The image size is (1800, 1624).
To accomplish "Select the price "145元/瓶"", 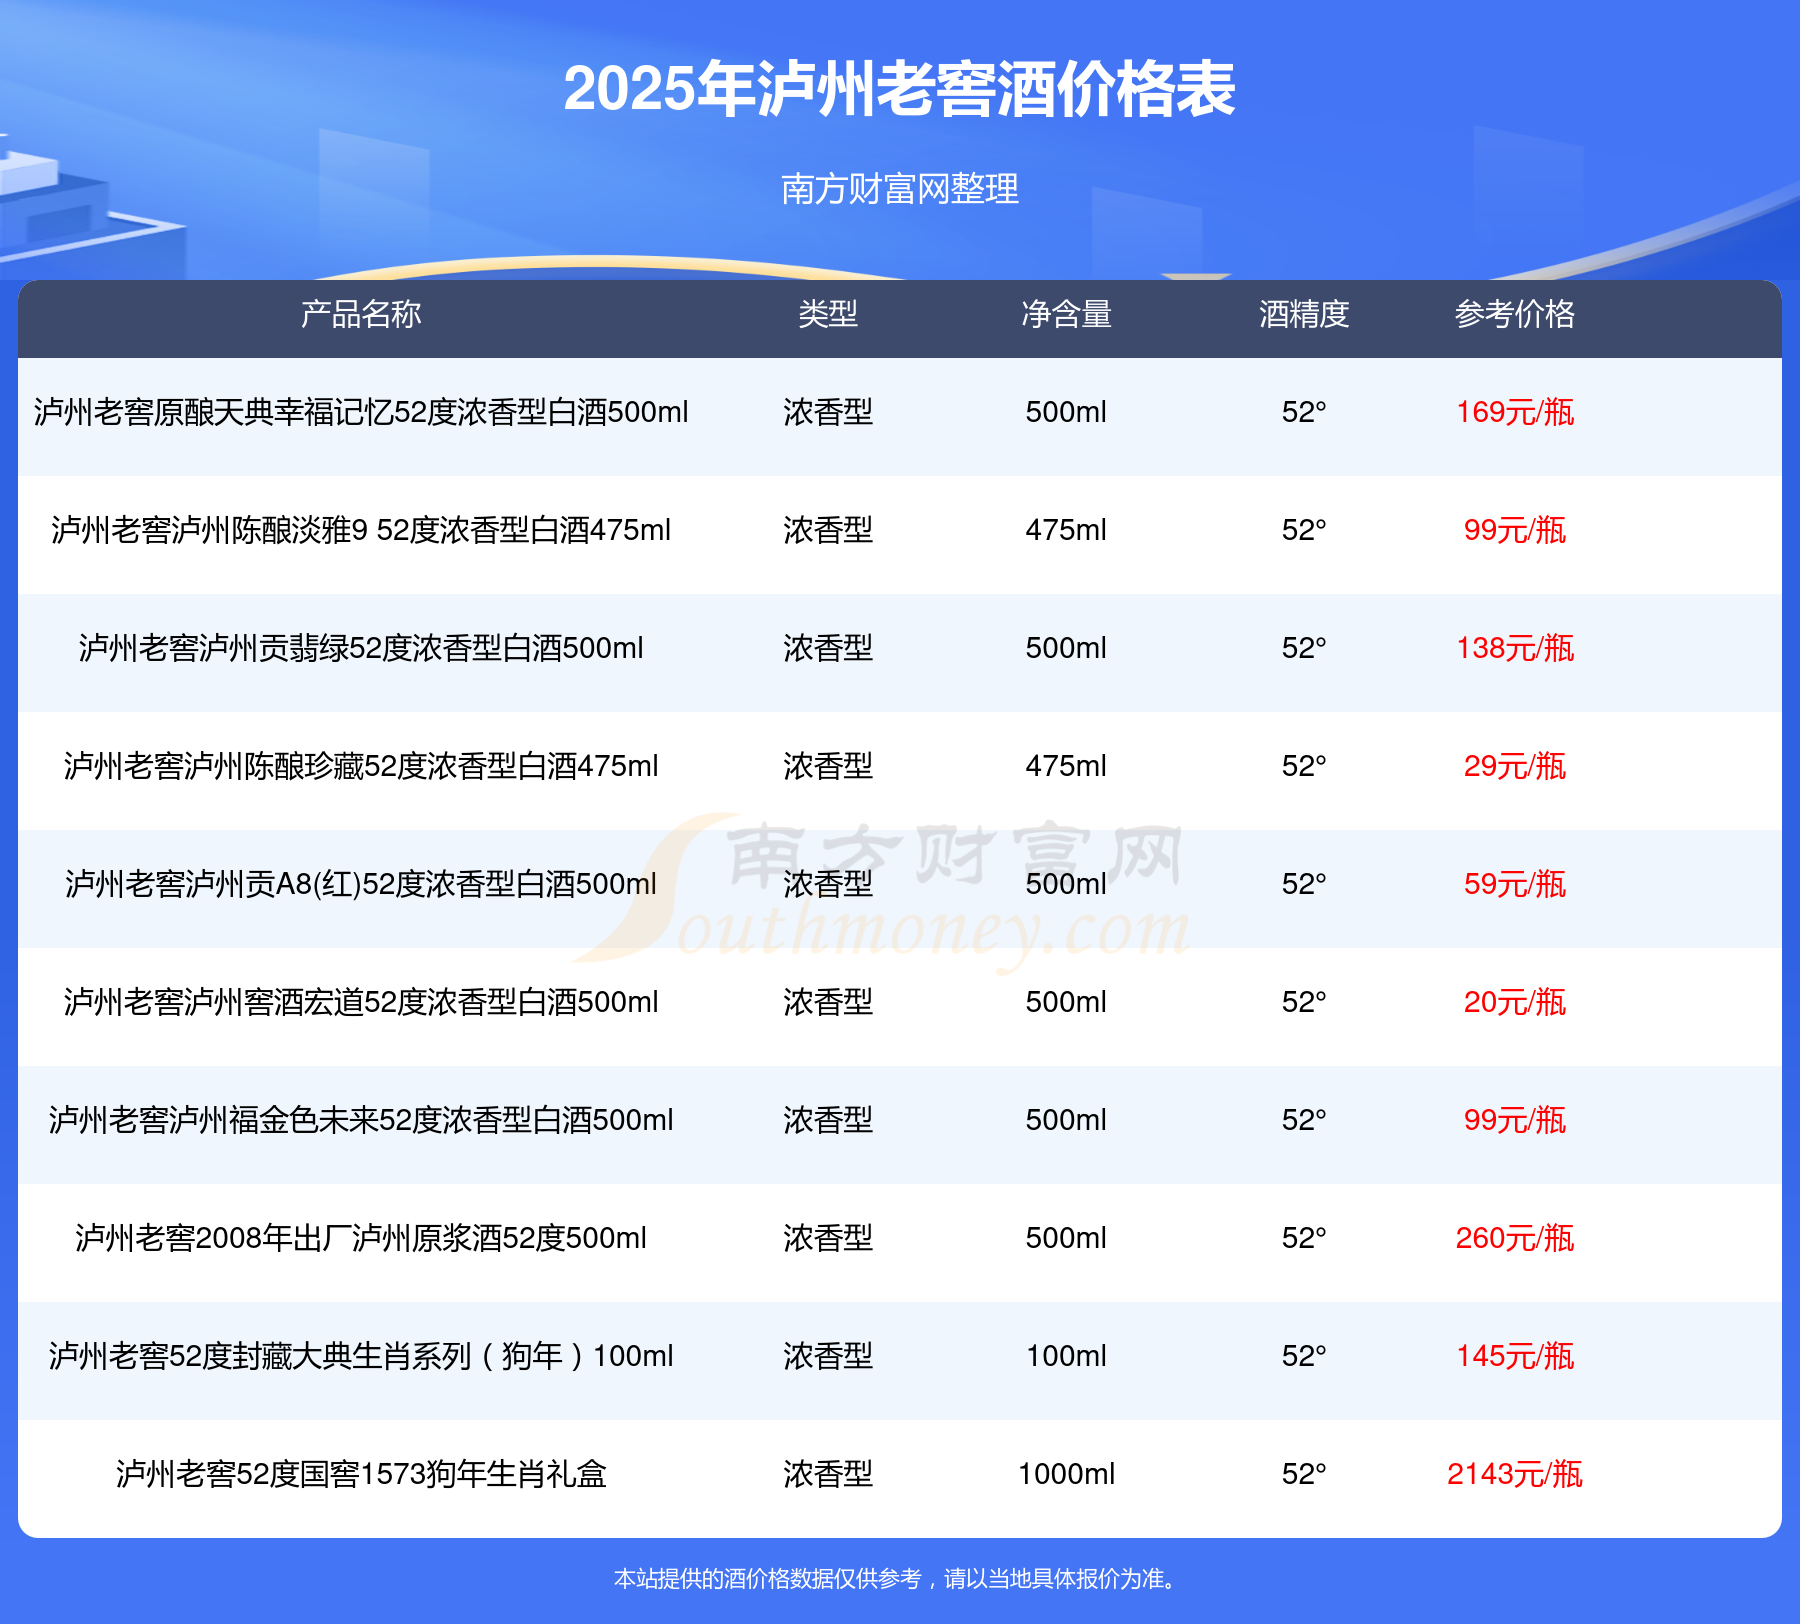I will pos(1515,1356).
